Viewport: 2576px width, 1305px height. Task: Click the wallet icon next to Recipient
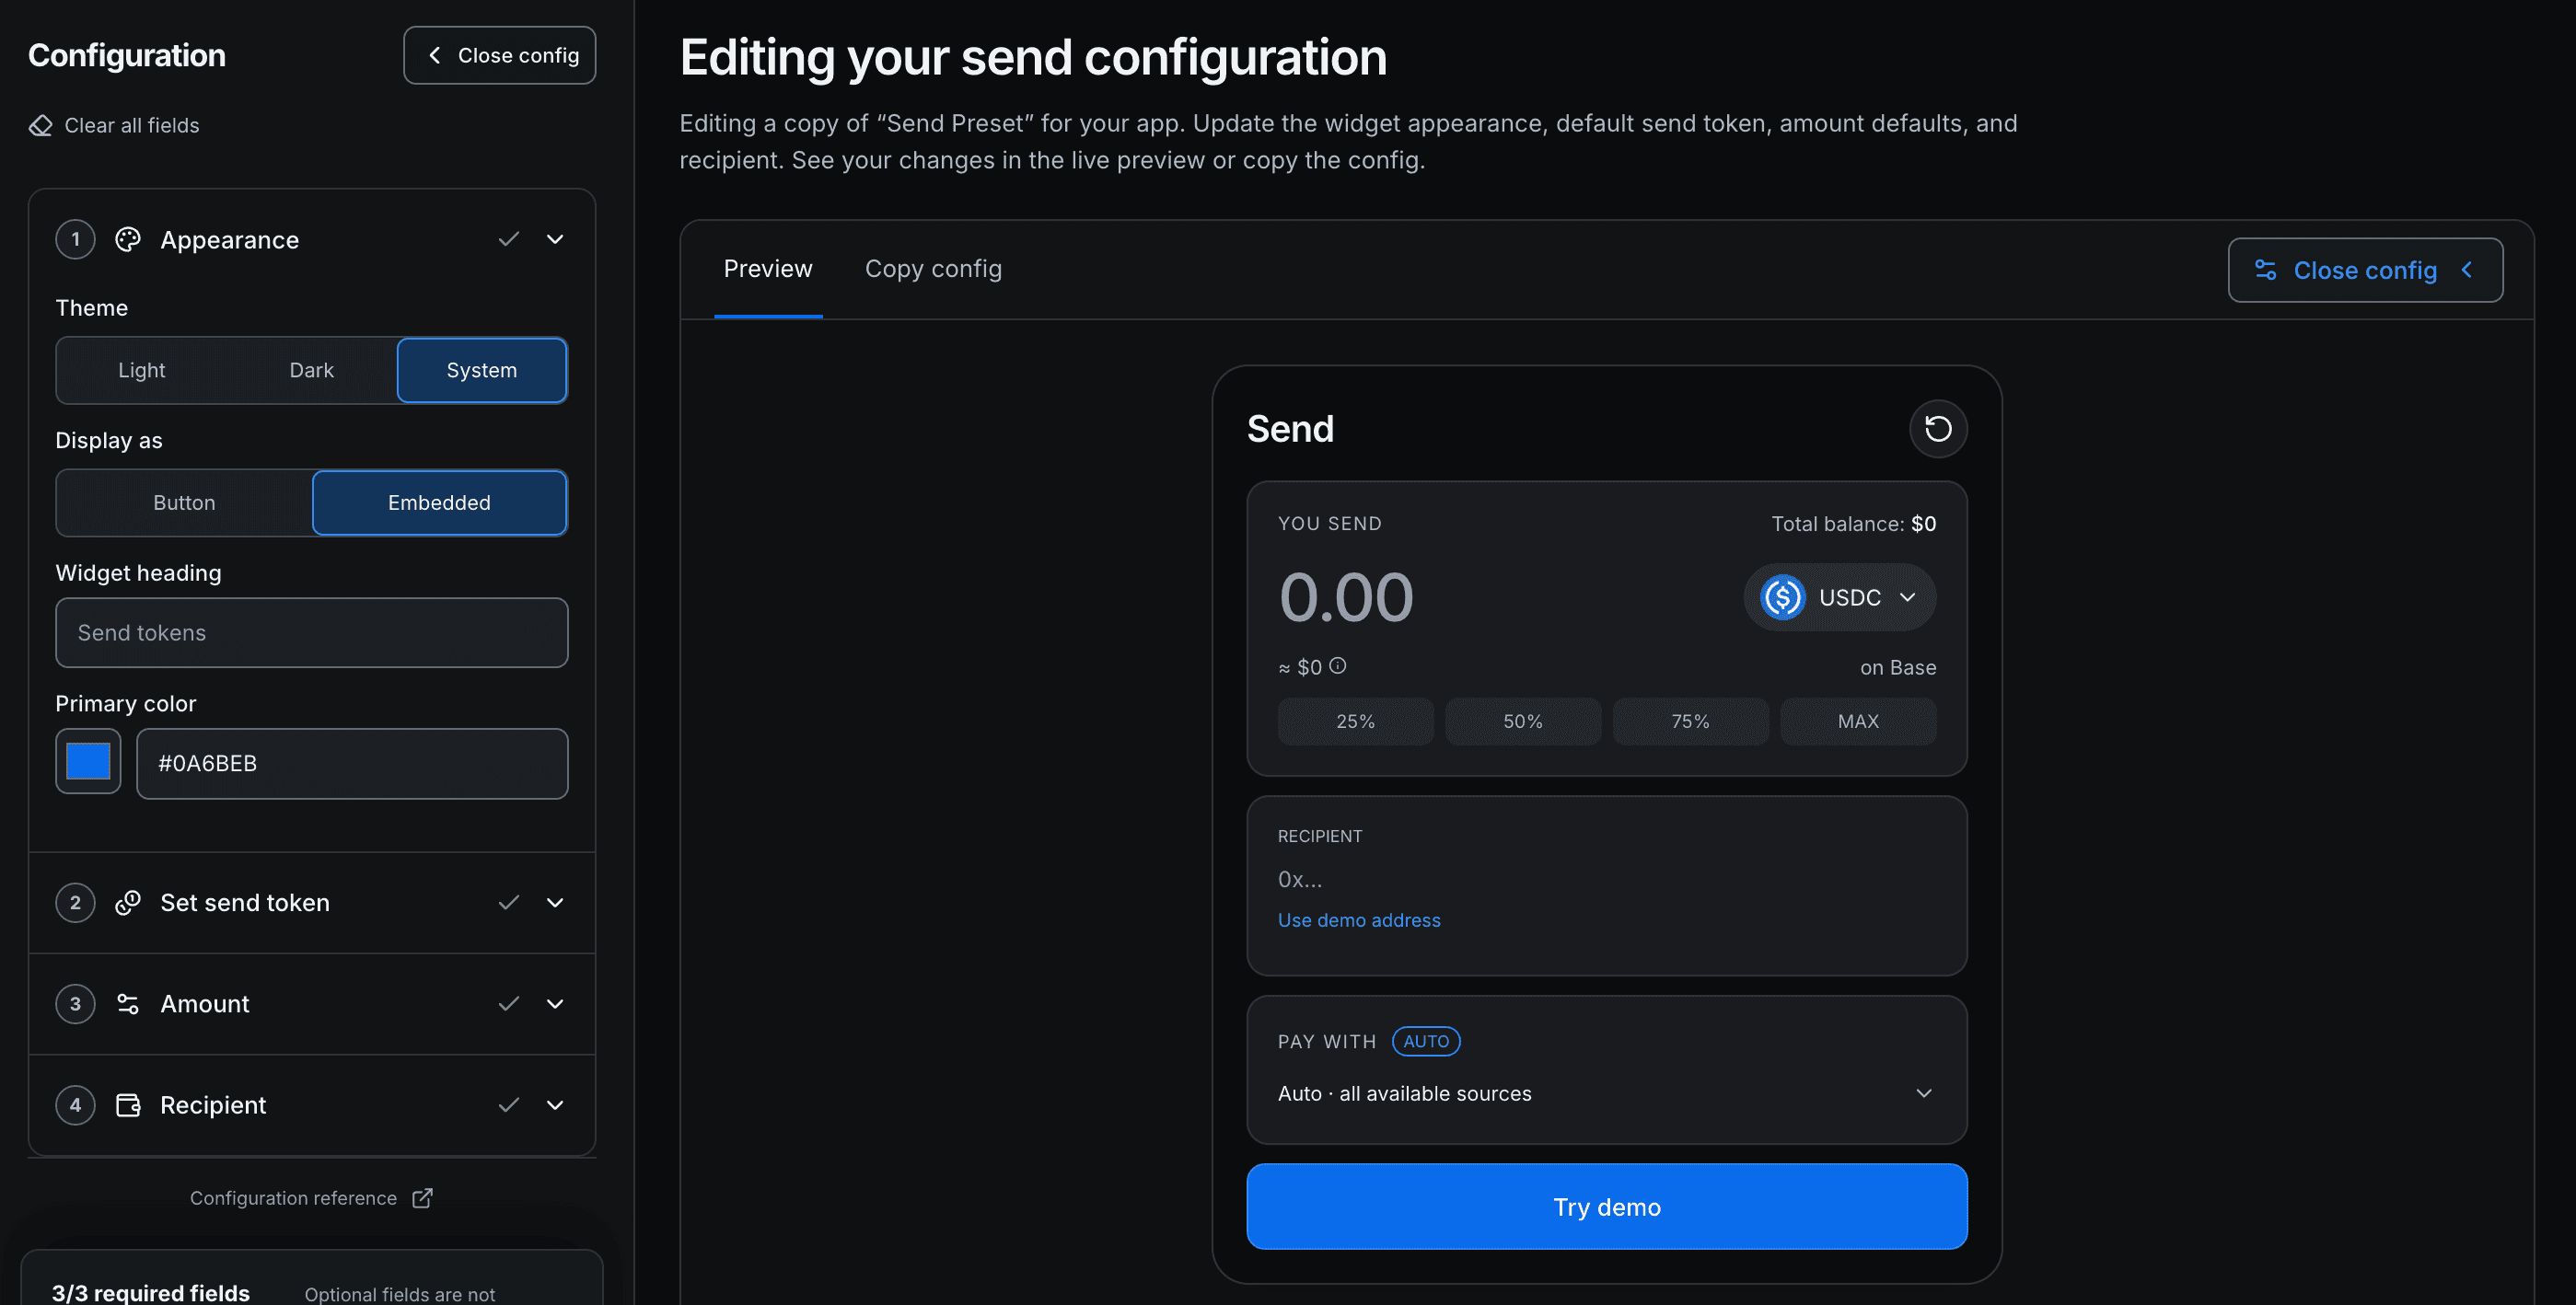pyautogui.click(x=128, y=1104)
